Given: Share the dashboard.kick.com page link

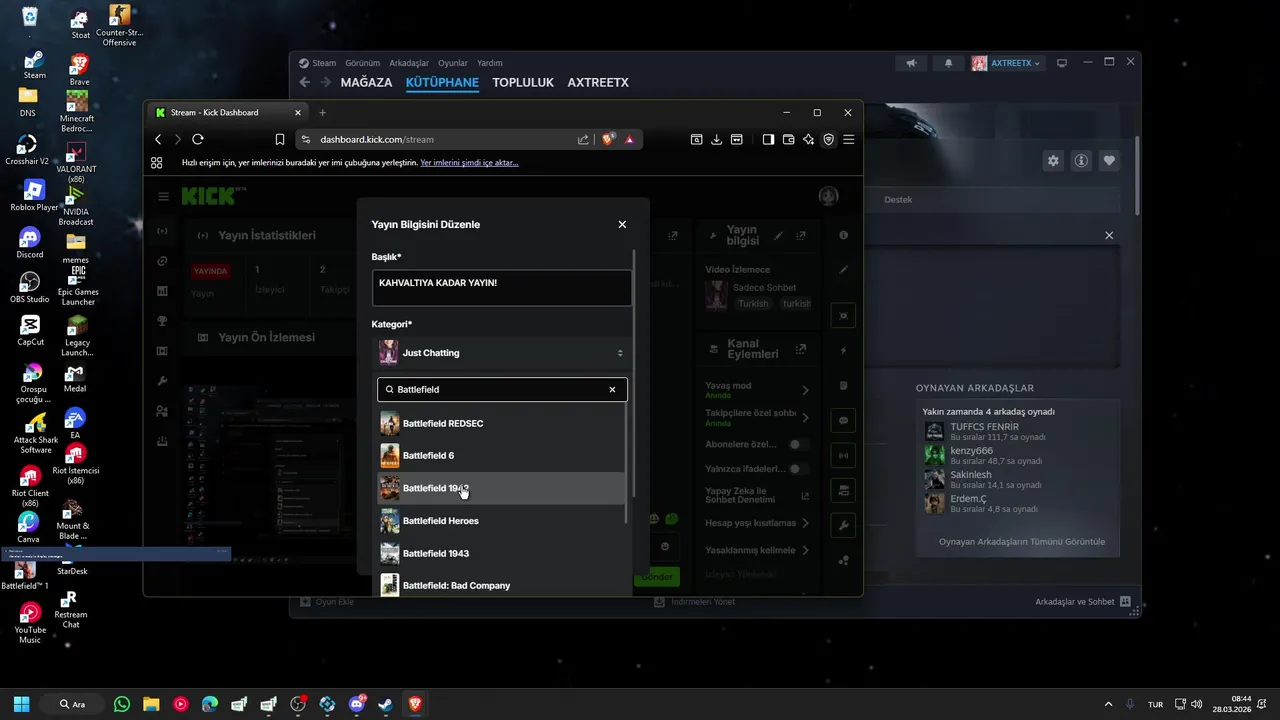Looking at the screenshot, I should pos(583,139).
